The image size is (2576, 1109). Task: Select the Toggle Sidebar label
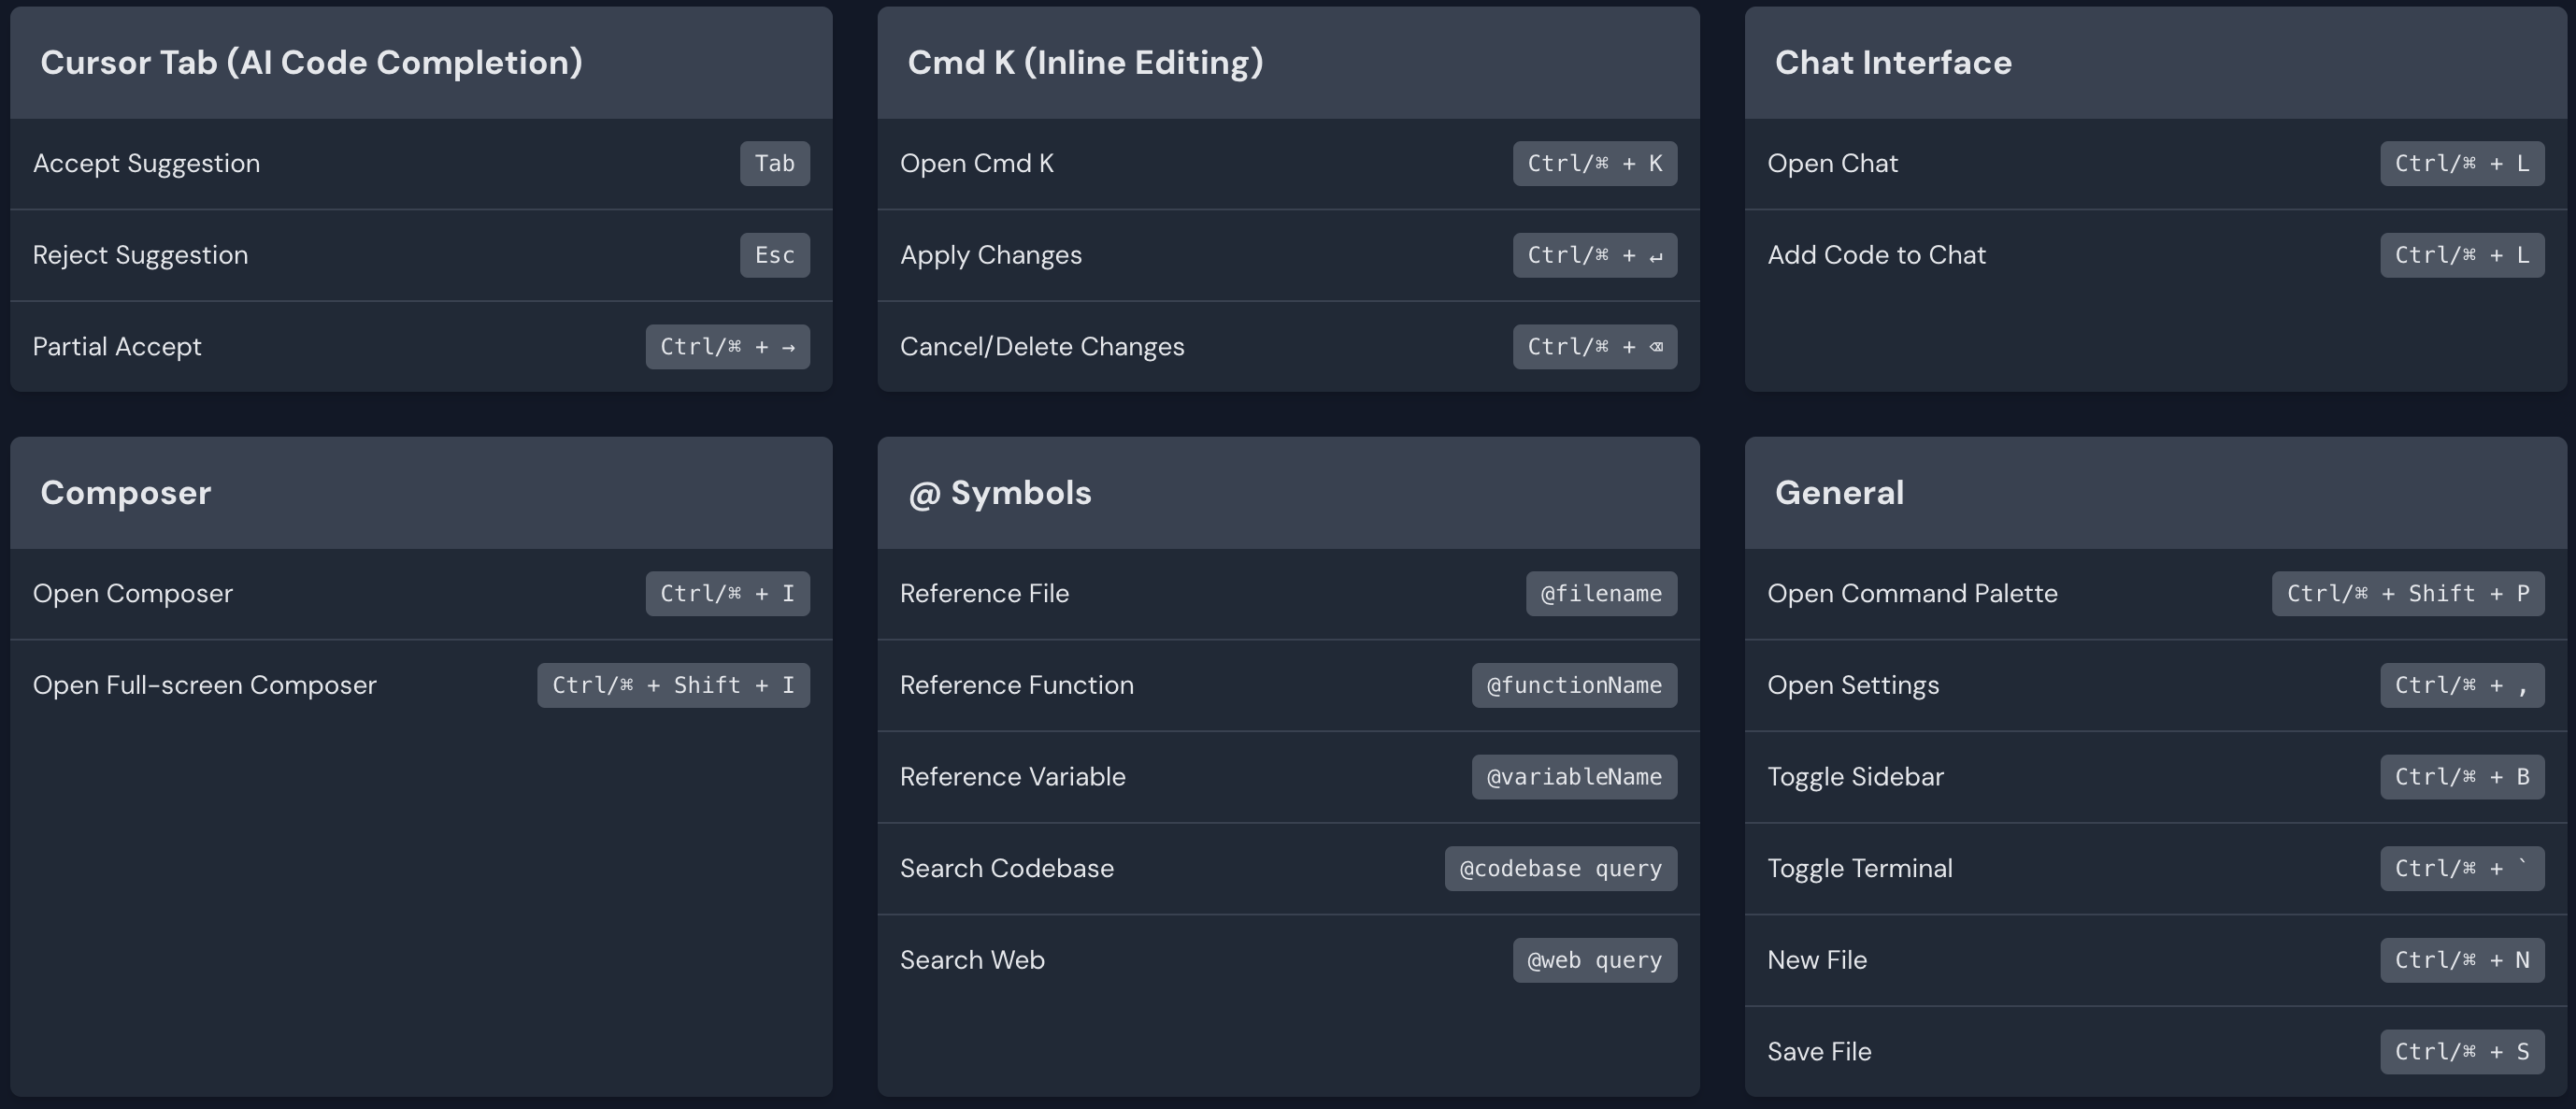tap(1855, 777)
